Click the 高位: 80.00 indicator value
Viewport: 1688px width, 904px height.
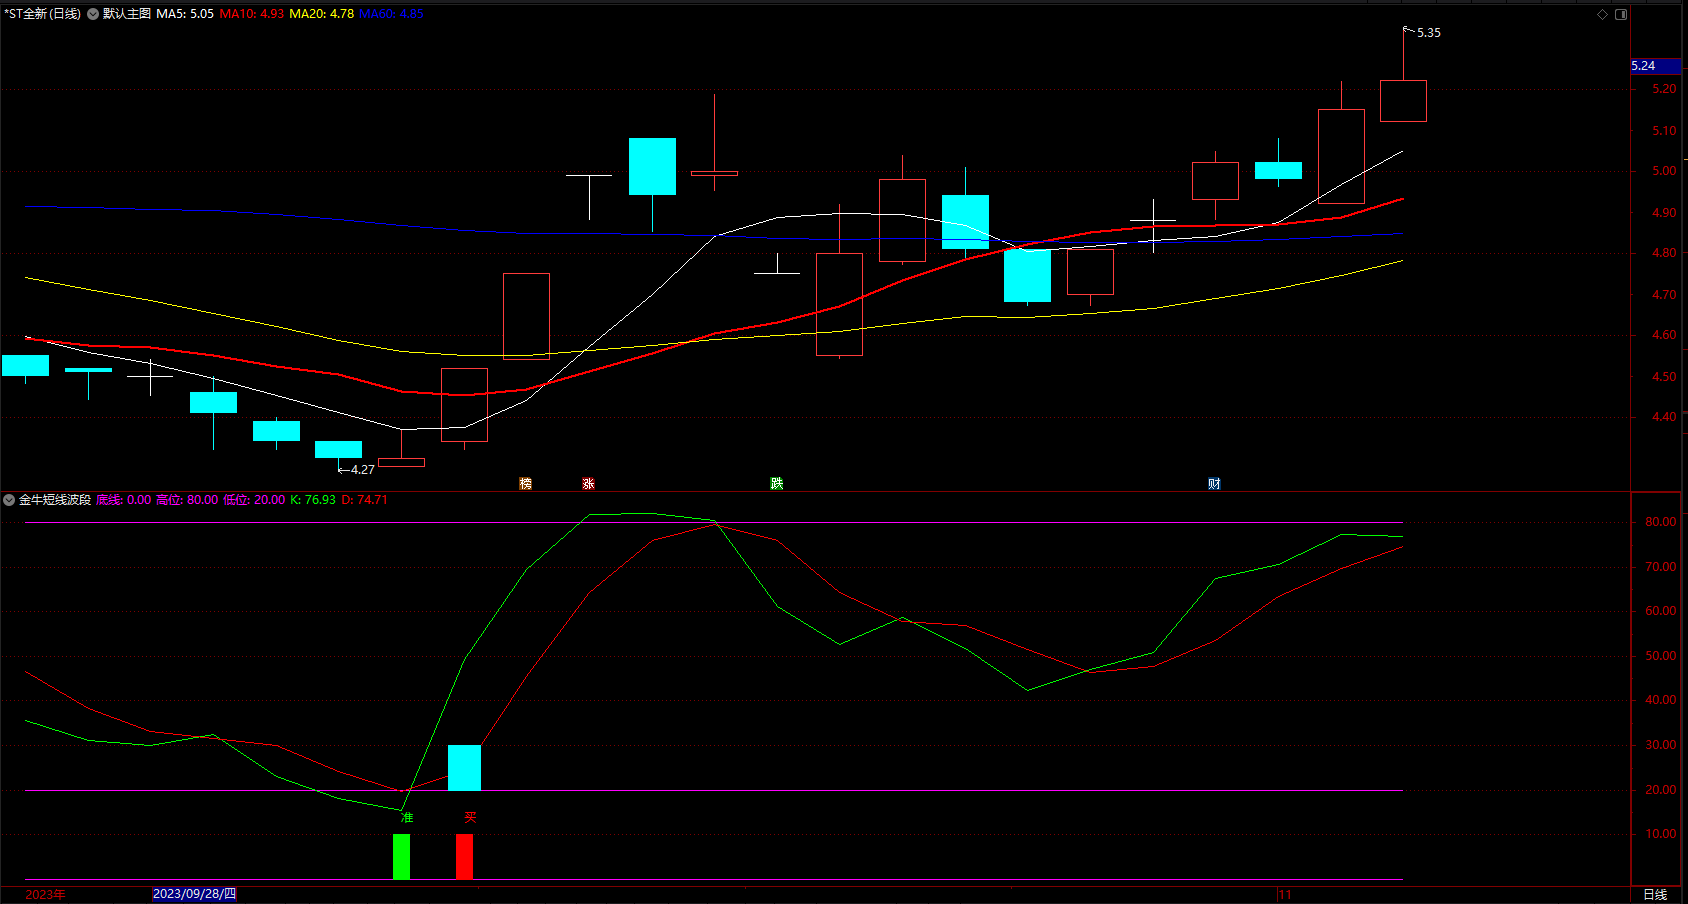187,500
